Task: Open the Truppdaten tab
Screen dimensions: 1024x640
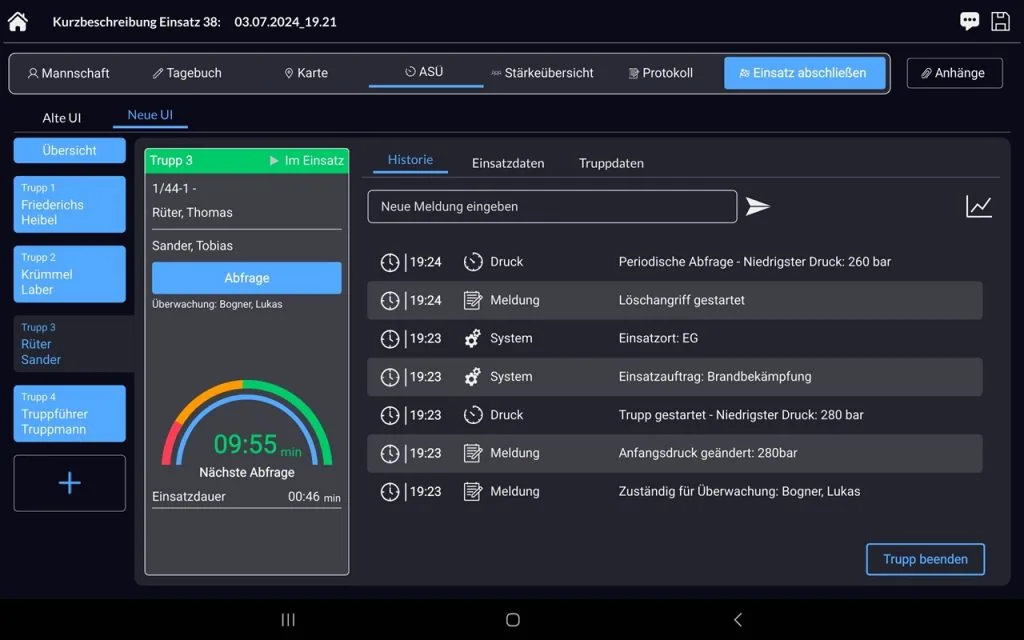Action: pos(611,163)
